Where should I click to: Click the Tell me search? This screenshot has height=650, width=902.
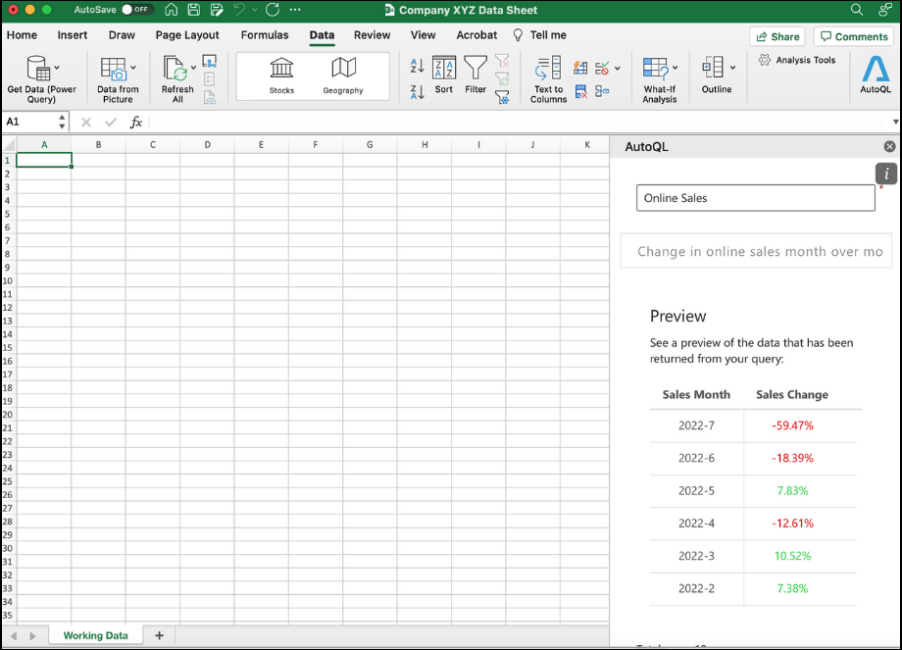pos(540,35)
